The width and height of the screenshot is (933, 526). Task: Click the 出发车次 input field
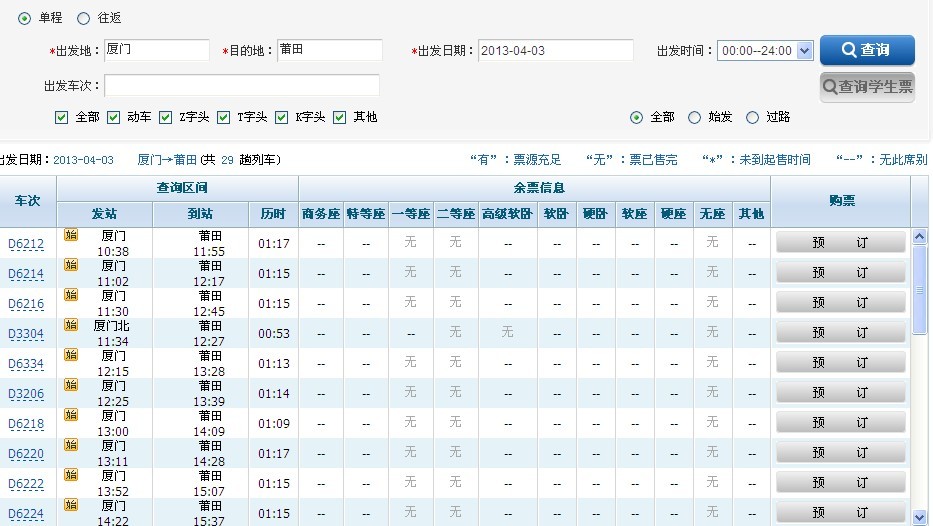pyautogui.click(x=241, y=85)
